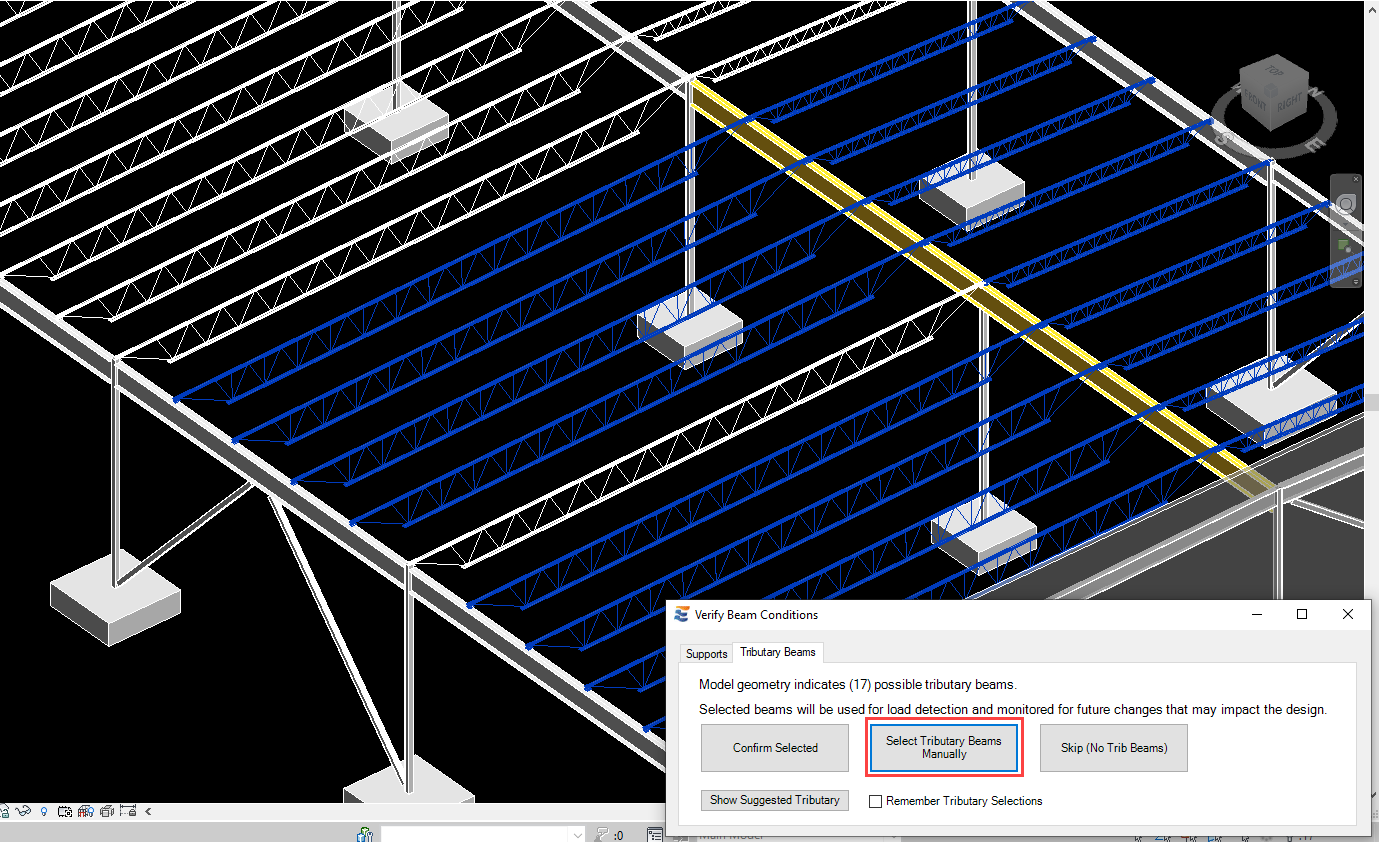Click the Temporary Hide/Isolate sunglasses icon

[x=24, y=812]
